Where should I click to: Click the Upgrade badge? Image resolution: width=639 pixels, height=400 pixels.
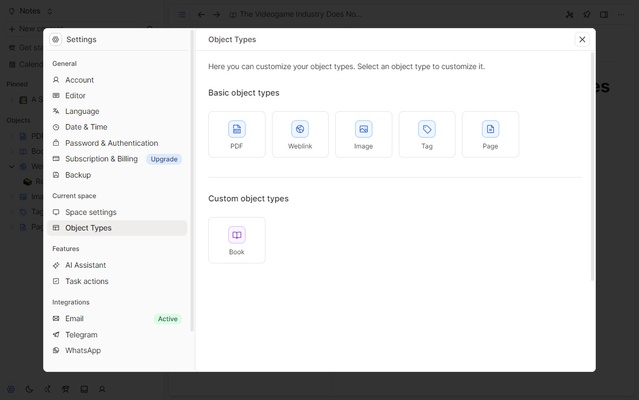click(164, 159)
